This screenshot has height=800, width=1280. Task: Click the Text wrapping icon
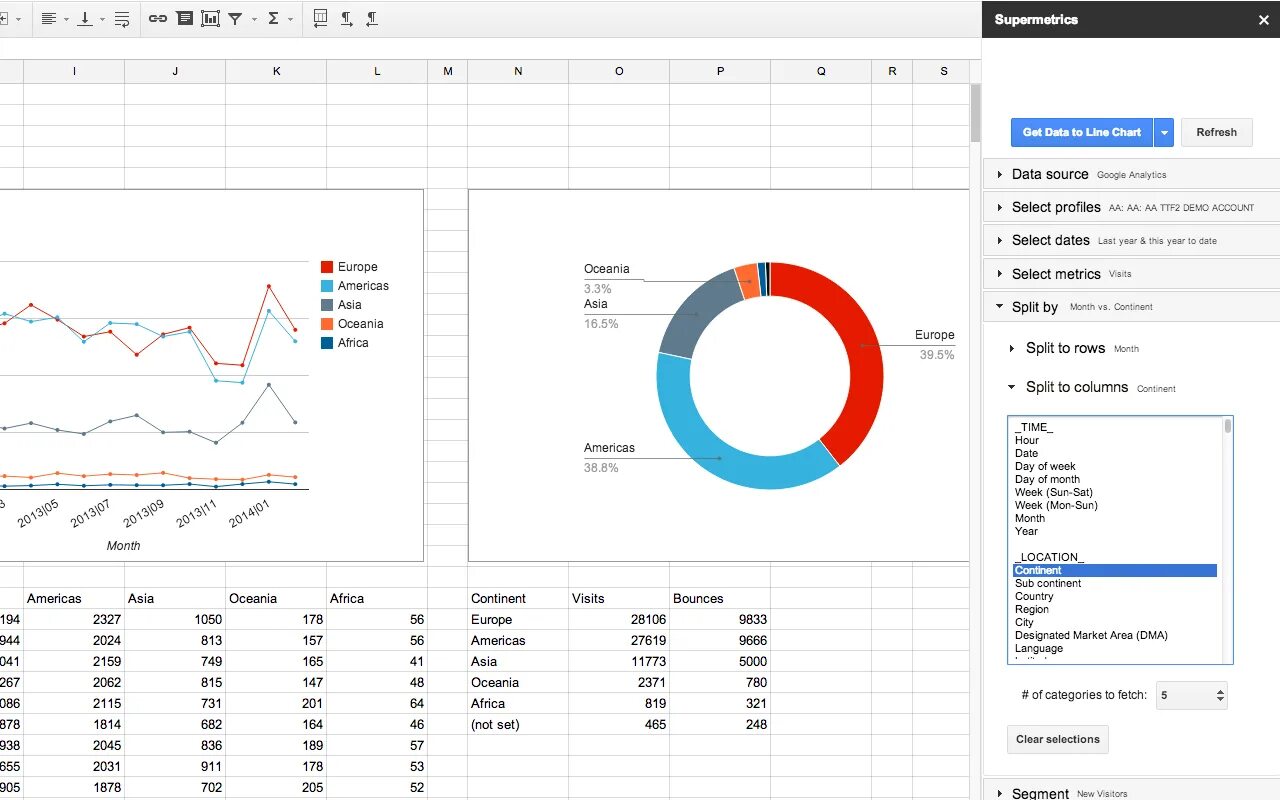(122, 18)
